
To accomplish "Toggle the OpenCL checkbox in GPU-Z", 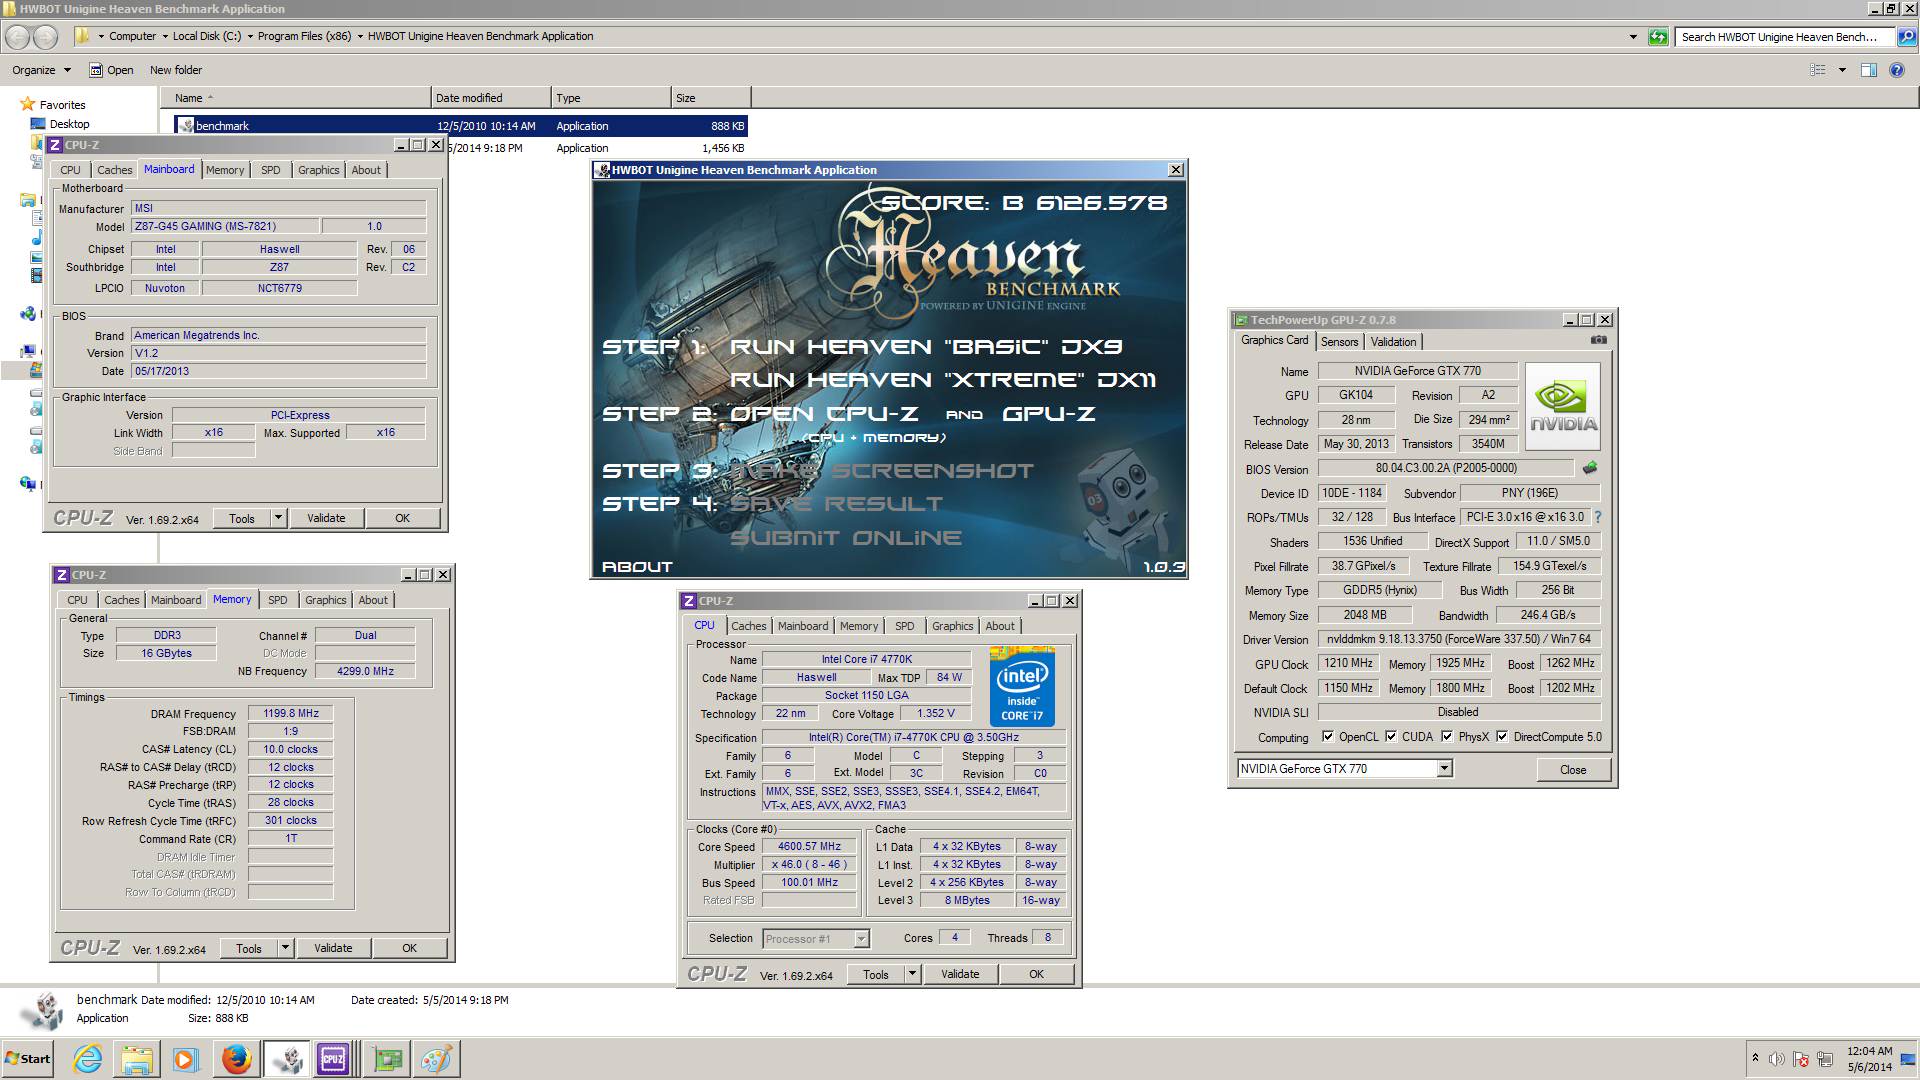I will pos(1328,737).
